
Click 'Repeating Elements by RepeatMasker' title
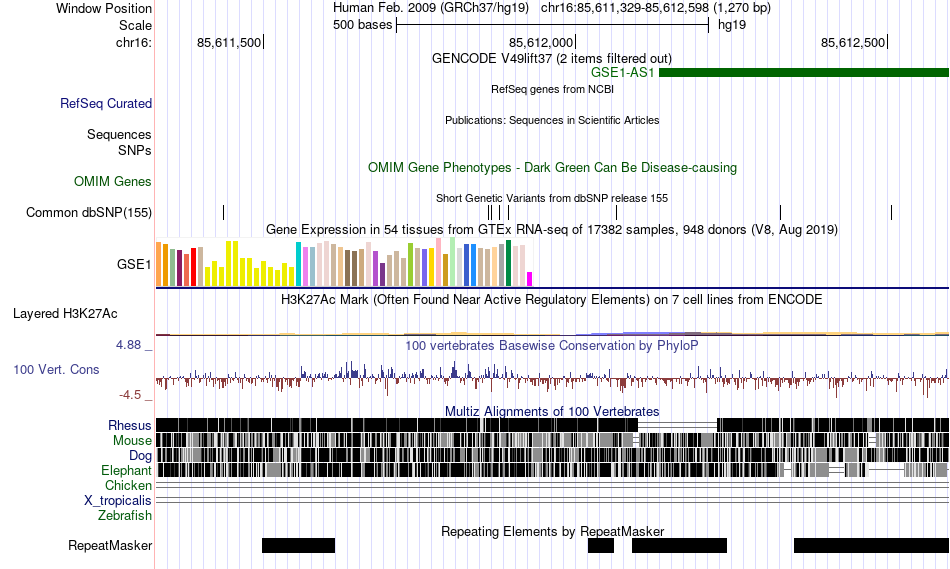(x=553, y=531)
